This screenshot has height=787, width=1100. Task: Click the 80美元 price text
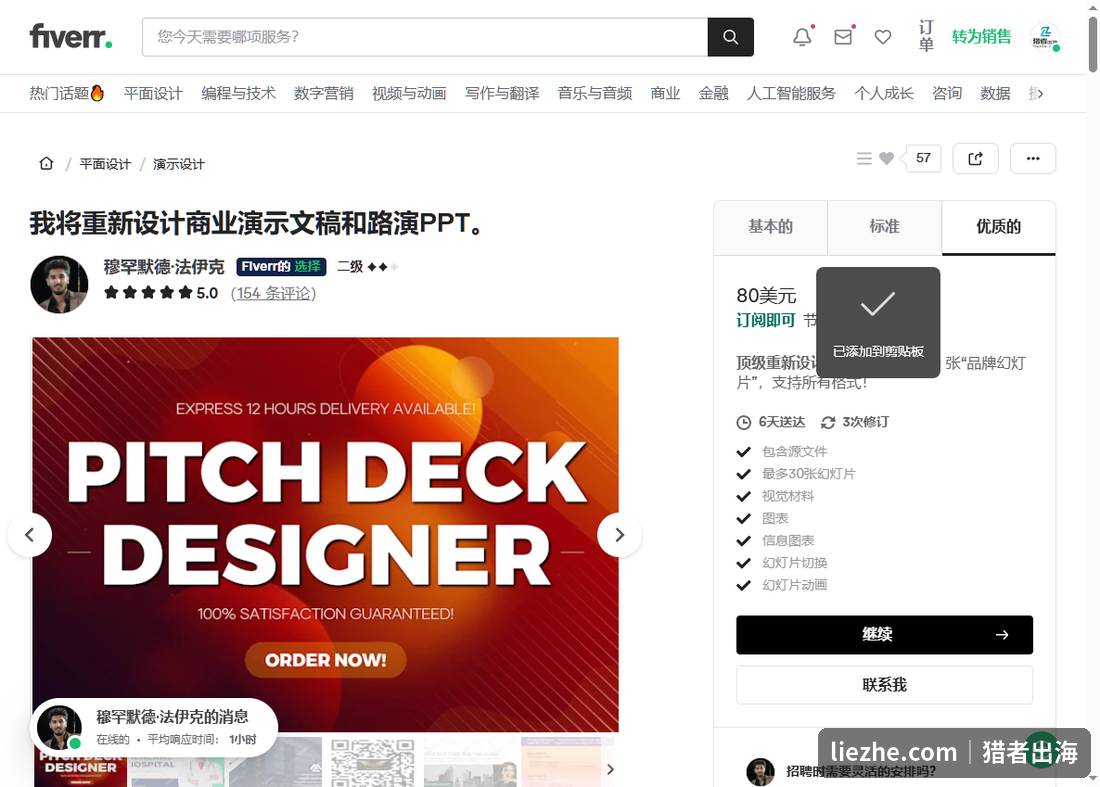click(766, 295)
